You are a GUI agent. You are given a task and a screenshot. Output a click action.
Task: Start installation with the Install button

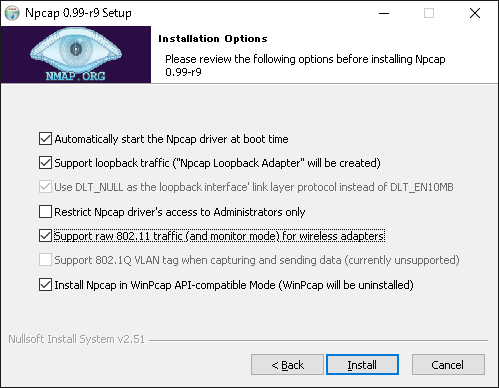[362, 365]
